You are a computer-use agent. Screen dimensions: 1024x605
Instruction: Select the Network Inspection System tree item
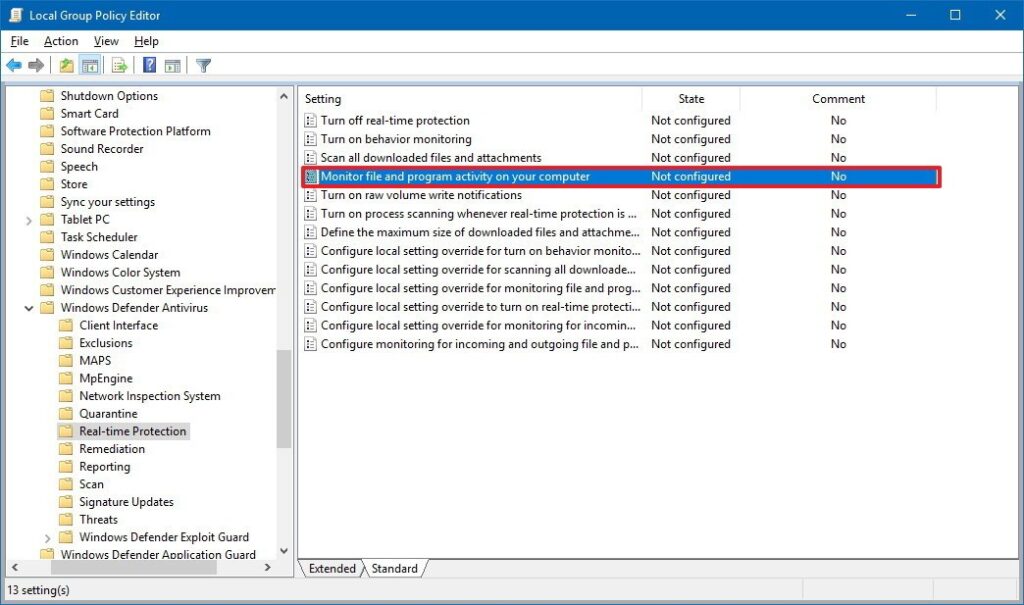(x=150, y=396)
